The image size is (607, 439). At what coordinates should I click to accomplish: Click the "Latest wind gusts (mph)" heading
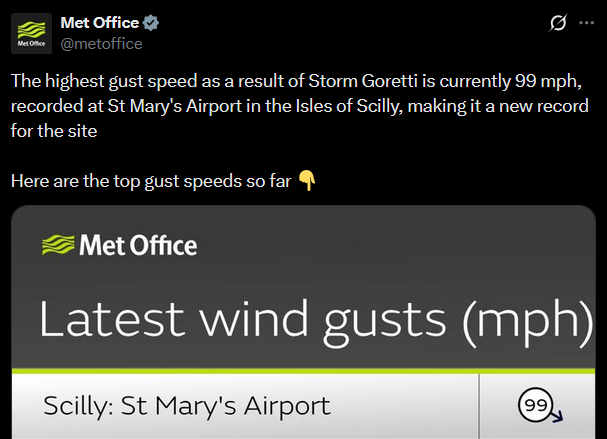click(308, 320)
